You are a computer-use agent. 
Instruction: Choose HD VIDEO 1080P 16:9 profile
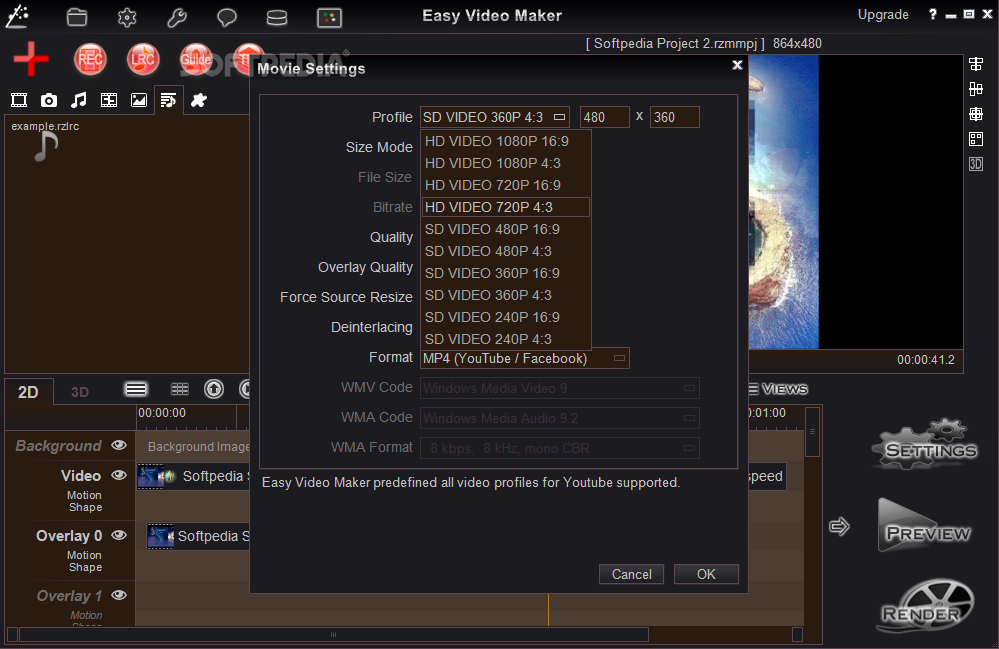click(505, 141)
